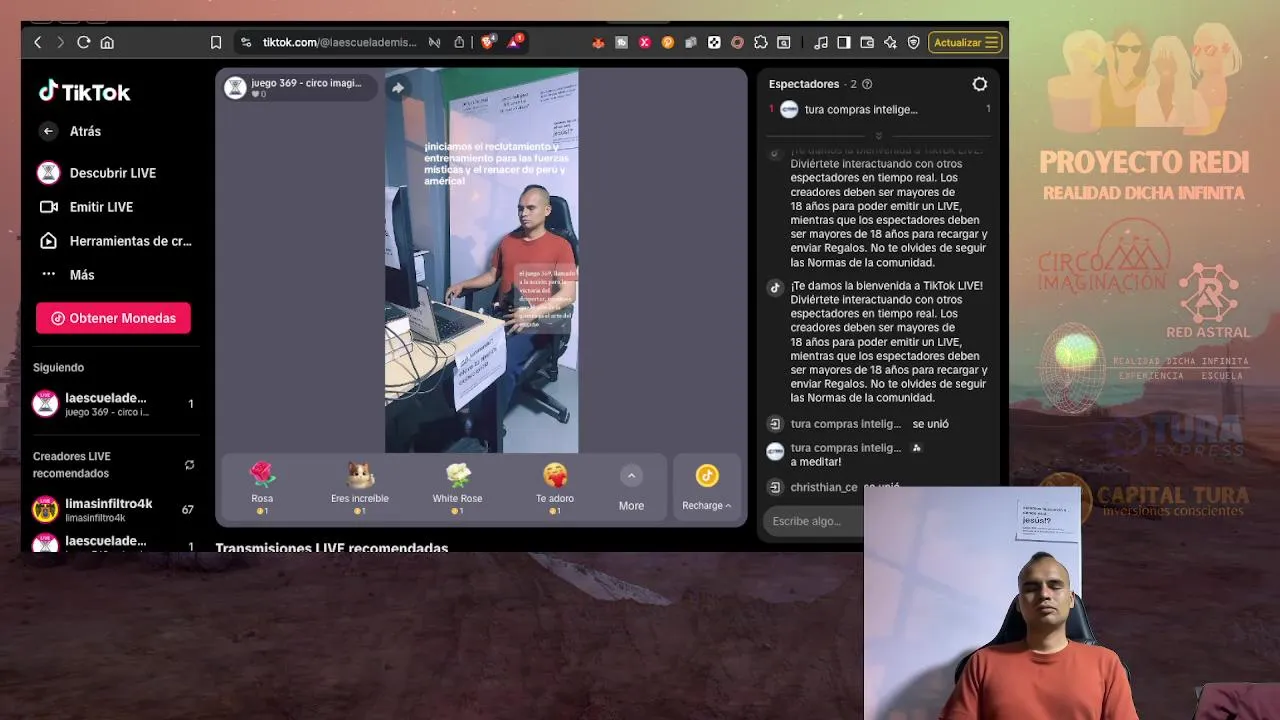Open chat settings gear icon

(980, 84)
